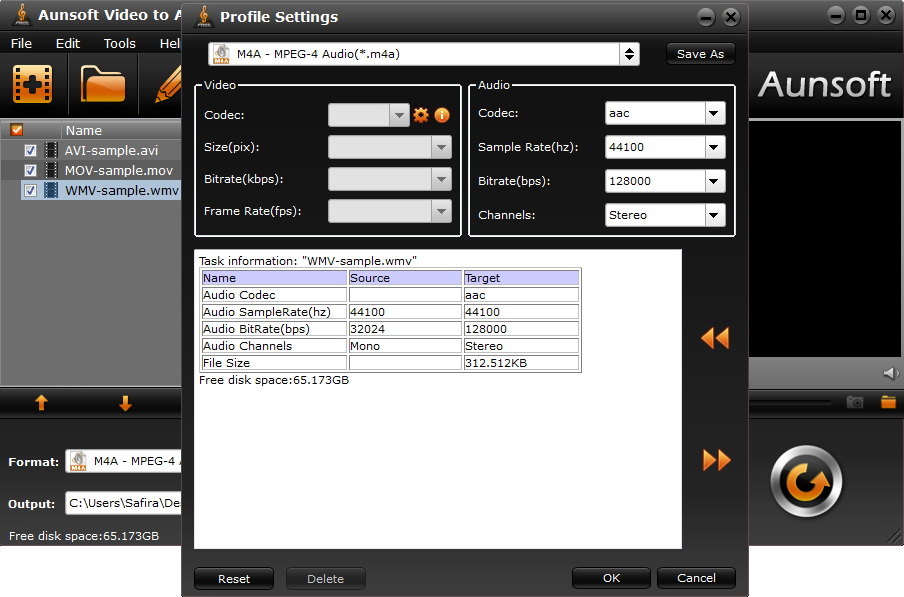Viewport: 904px width, 597px height.
Task: Click the main window Format field
Action: (123, 461)
